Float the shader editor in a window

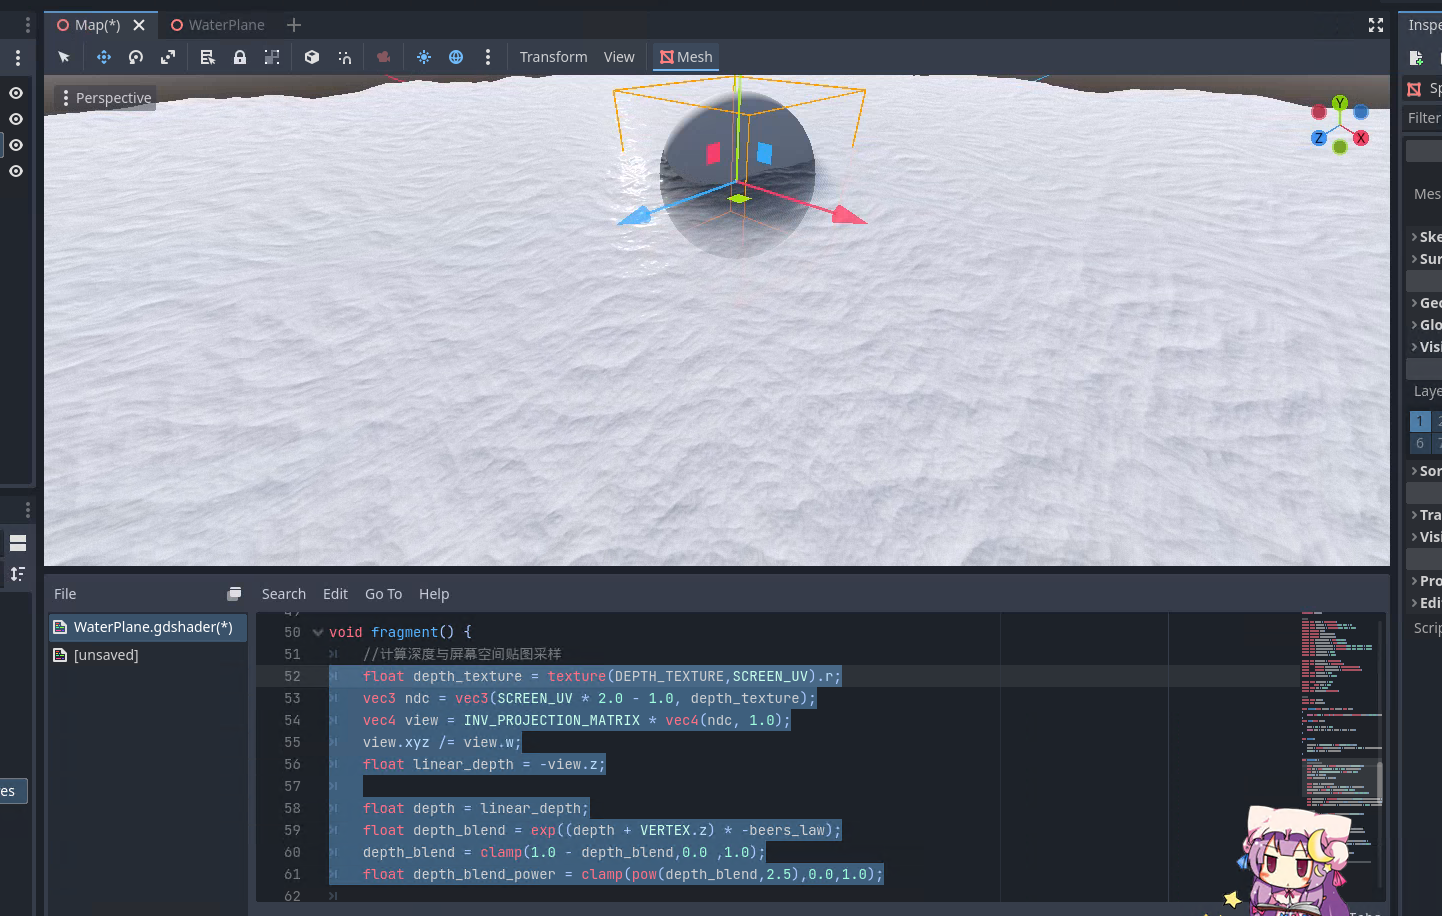(234, 594)
